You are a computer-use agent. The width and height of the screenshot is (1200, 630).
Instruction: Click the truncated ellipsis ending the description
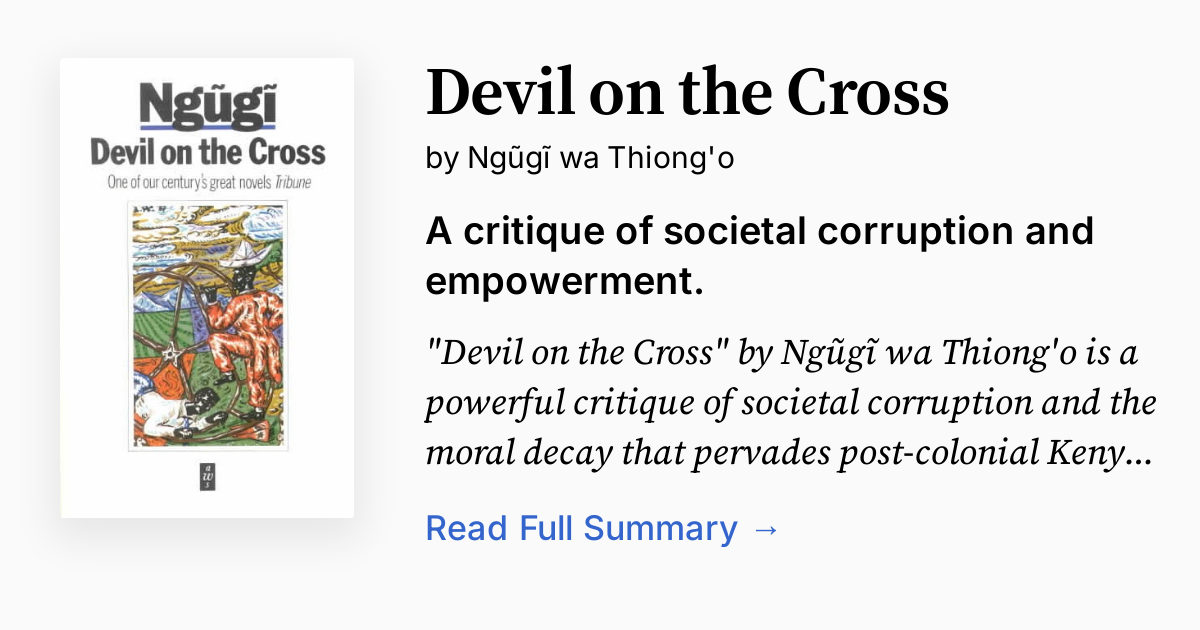point(1143,454)
